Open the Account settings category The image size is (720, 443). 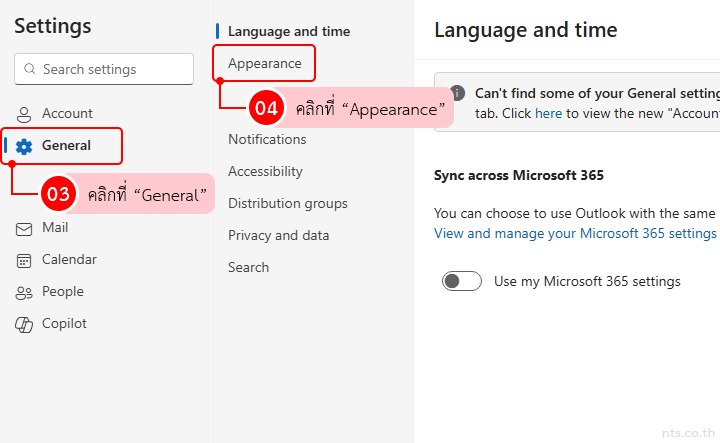(67, 113)
